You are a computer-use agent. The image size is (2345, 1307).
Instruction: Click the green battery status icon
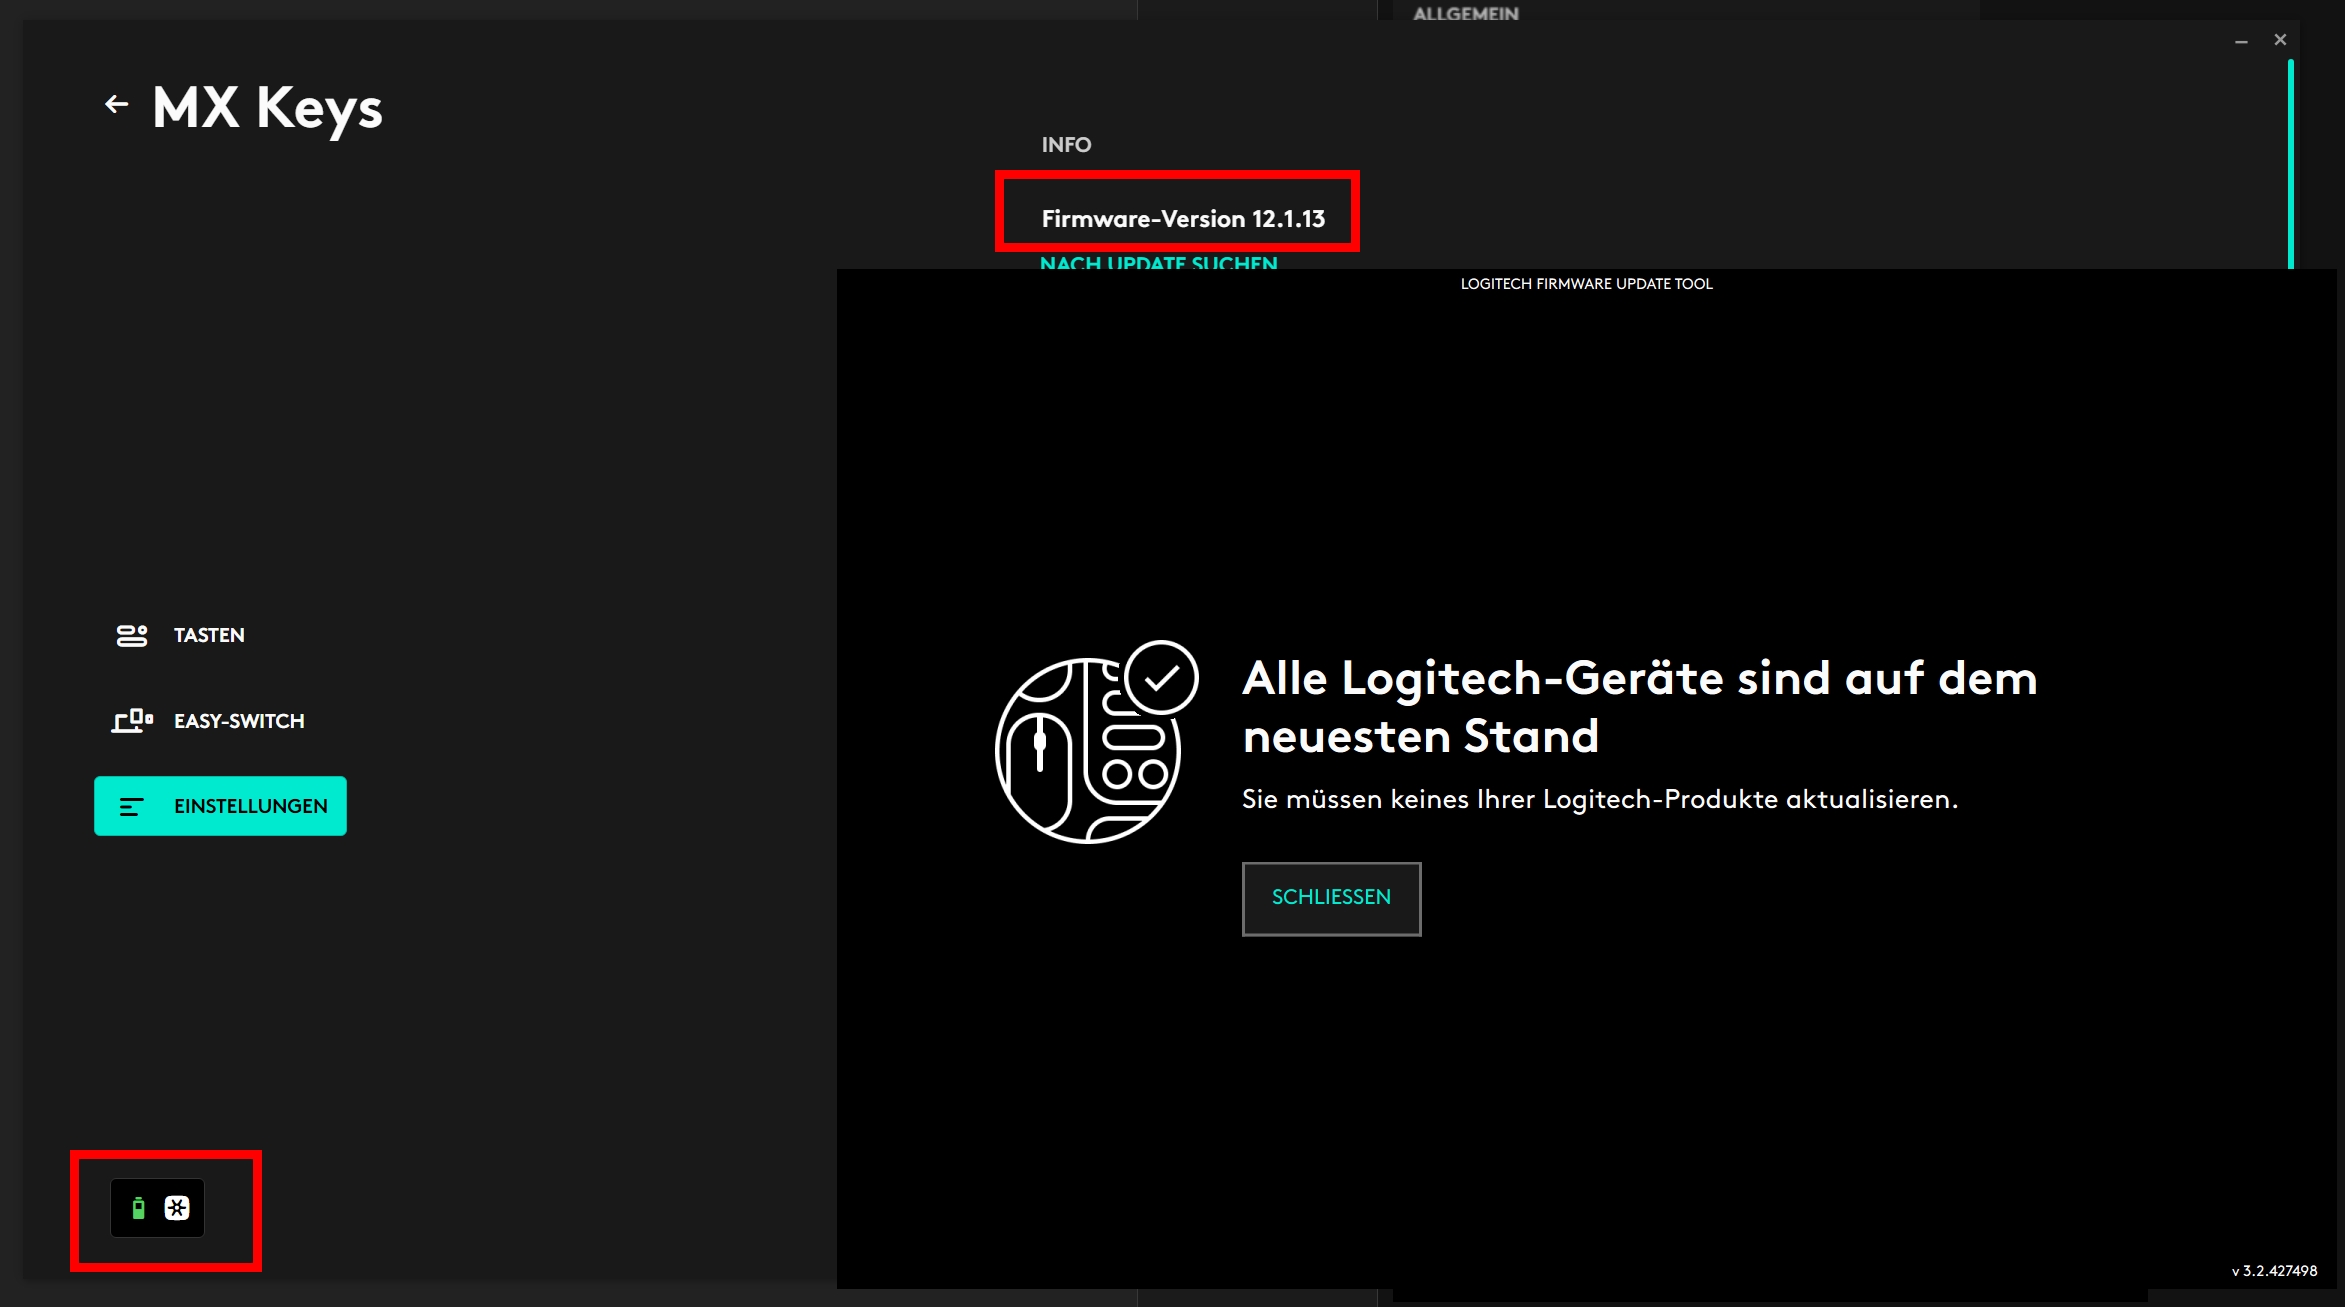[x=139, y=1208]
